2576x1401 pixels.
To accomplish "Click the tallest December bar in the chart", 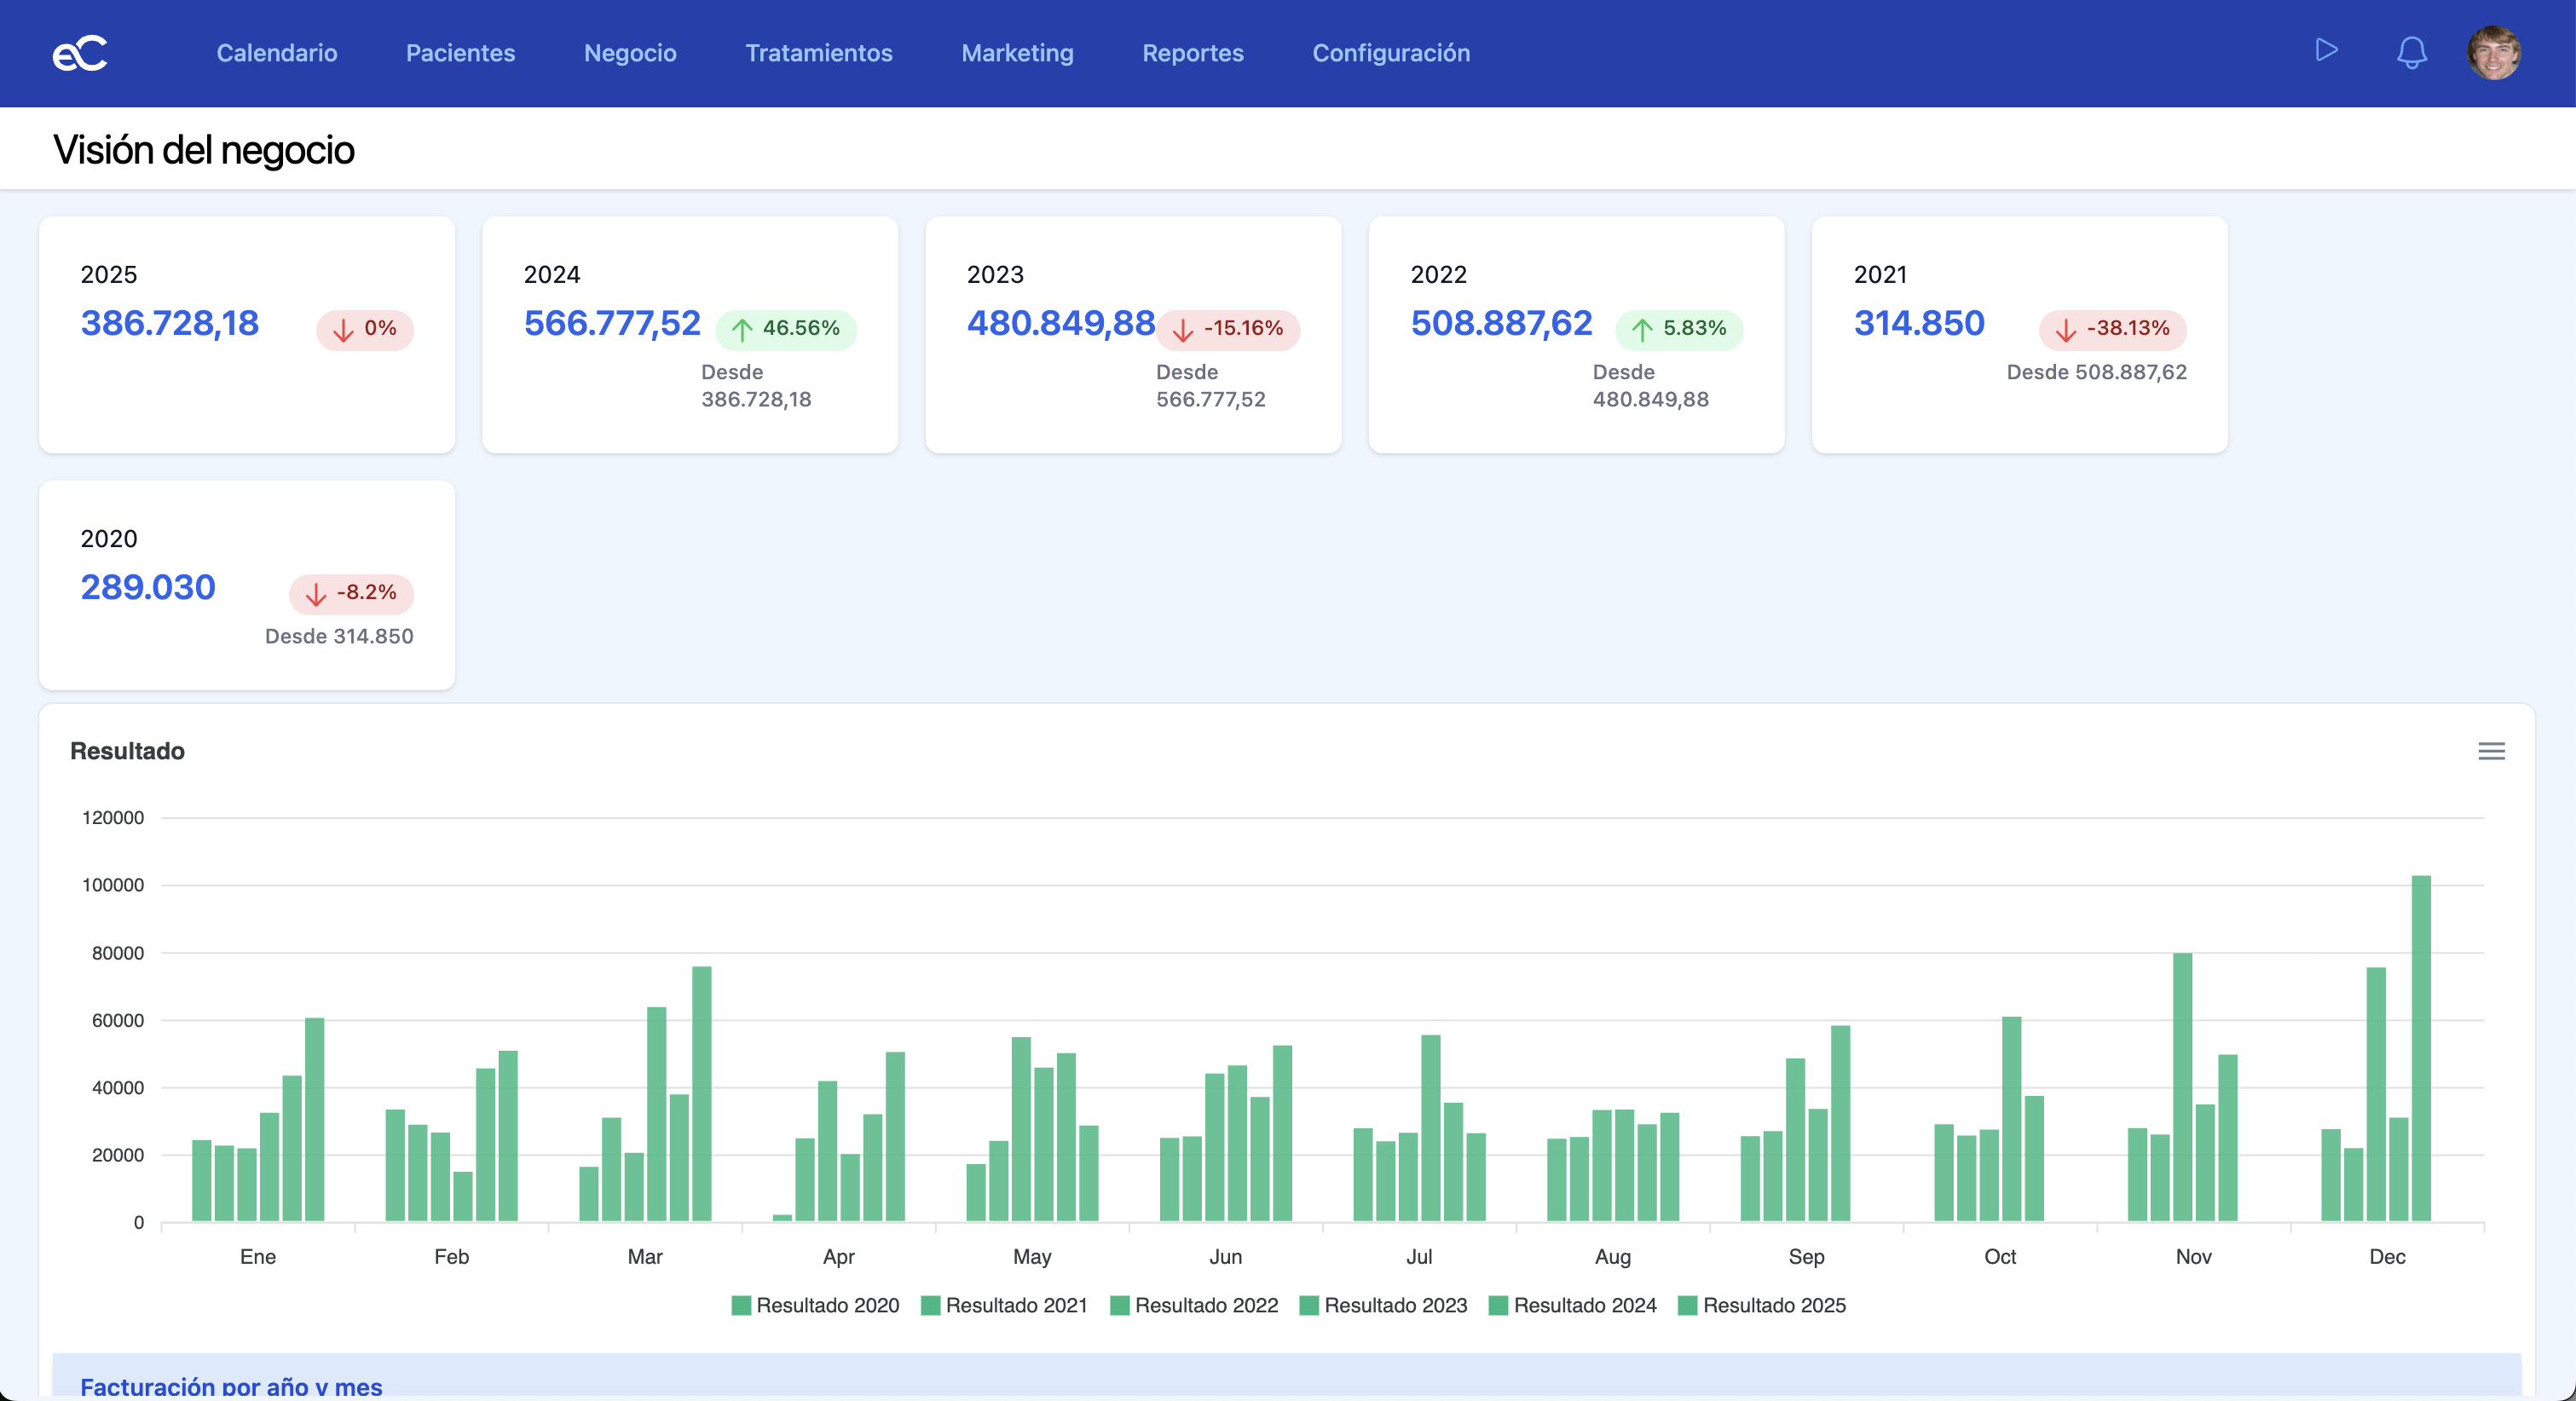I will tap(2420, 1048).
